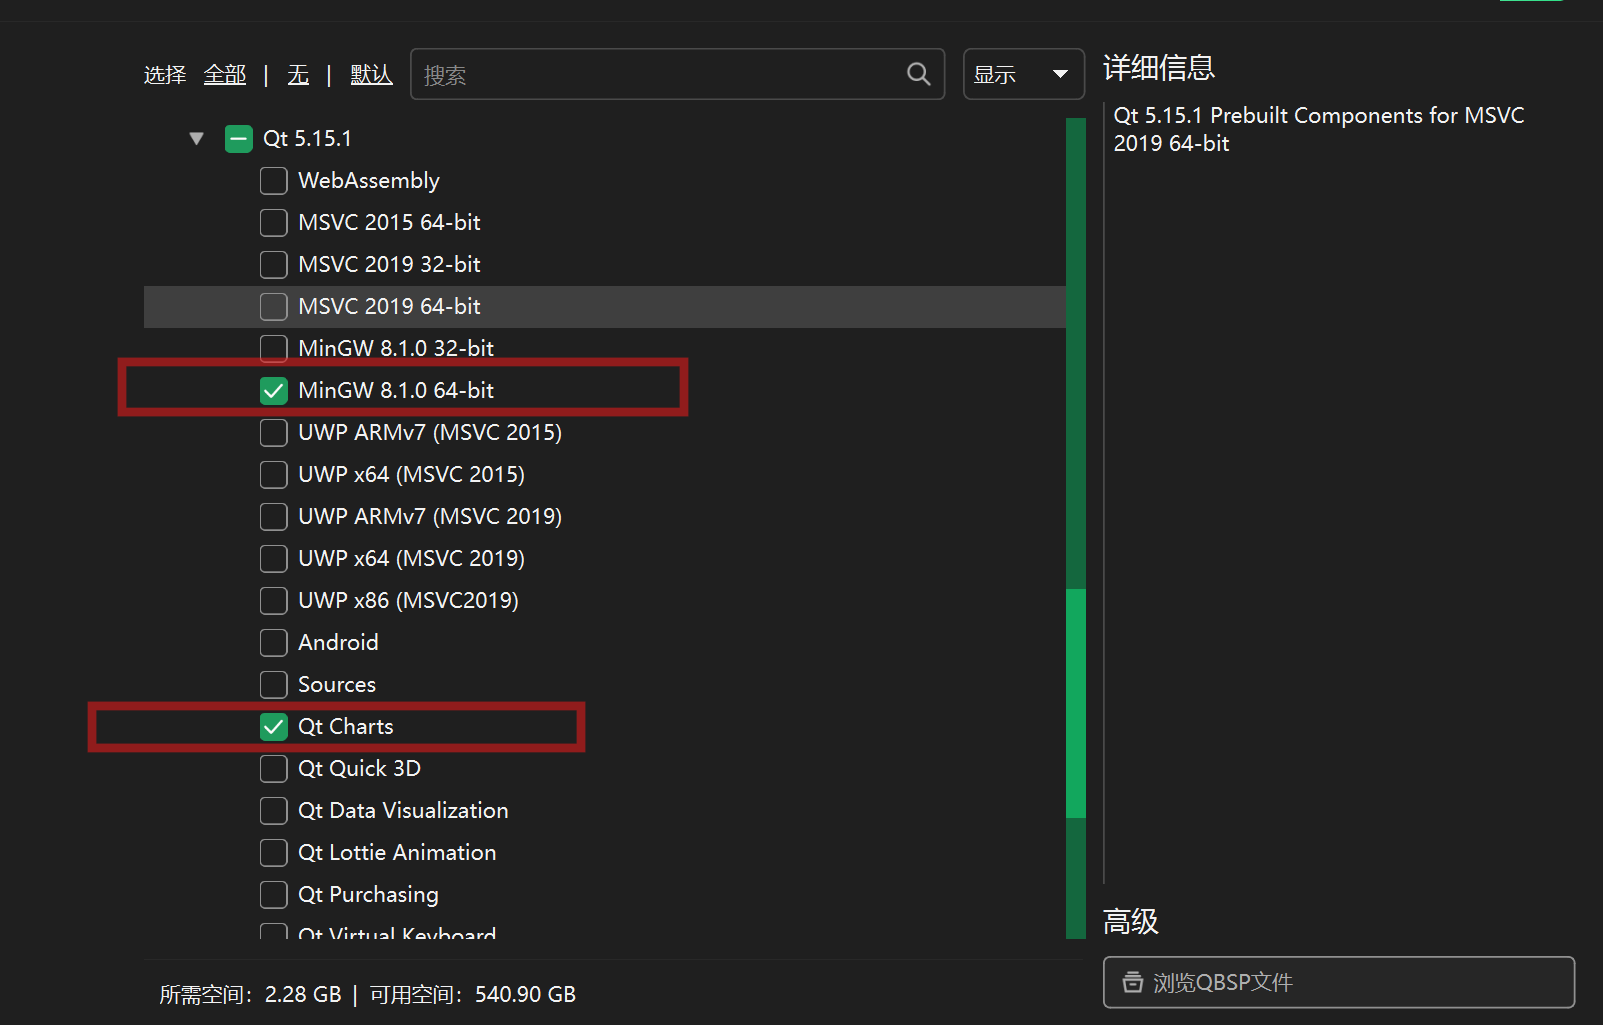The height and width of the screenshot is (1025, 1603).
Task: Click the QBSP file browse icon
Action: (1132, 982)
